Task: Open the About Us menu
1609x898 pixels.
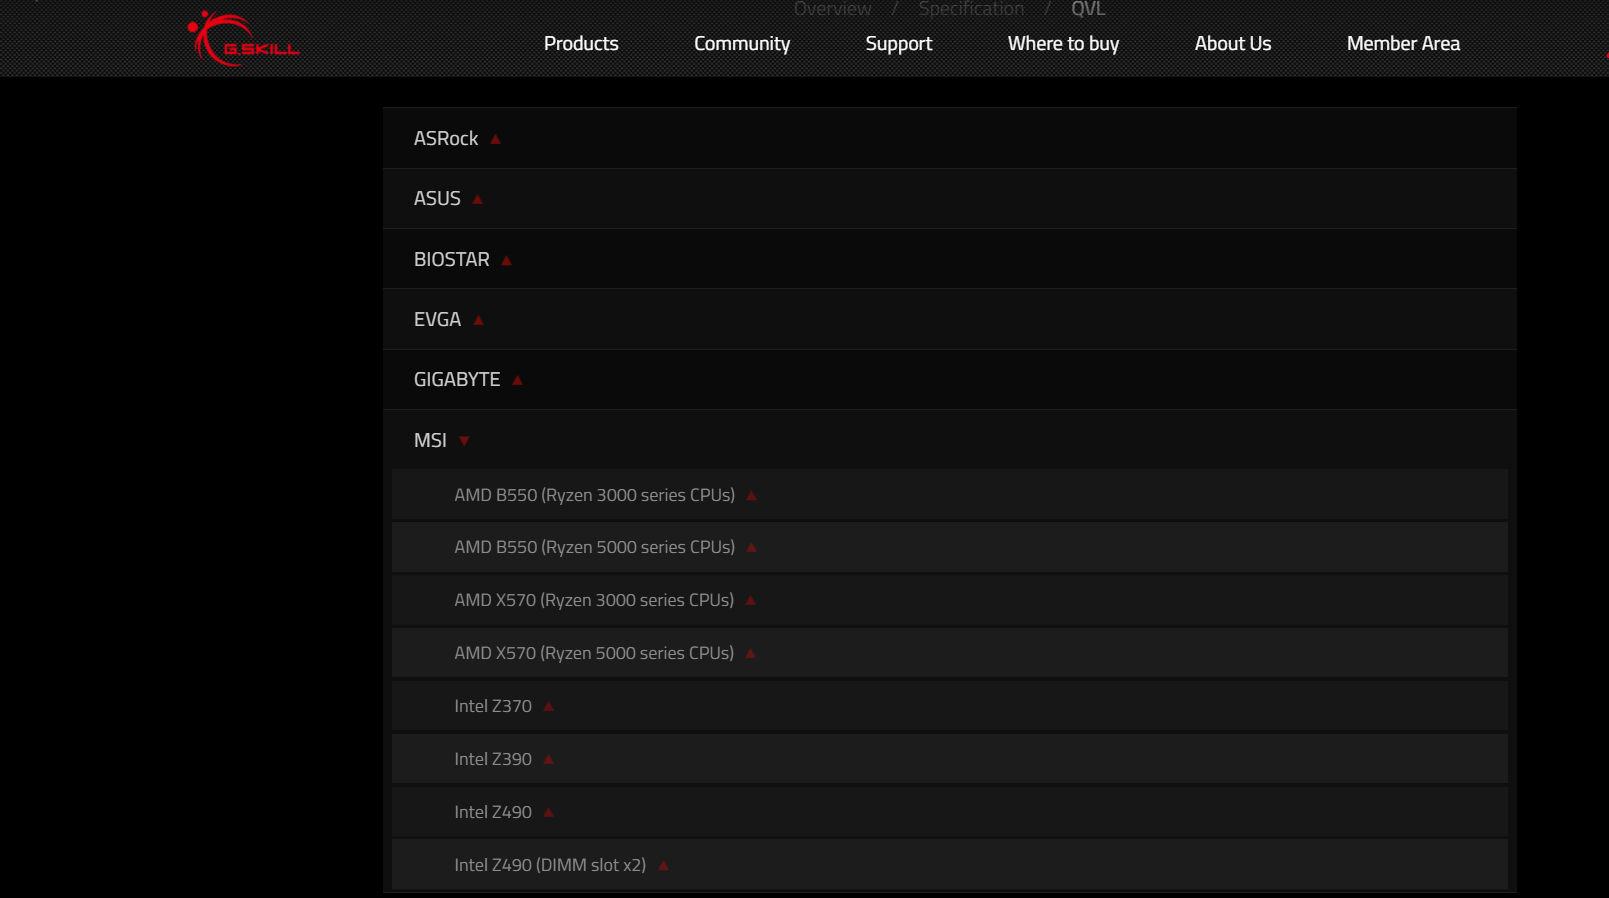Action: click(x=1233, y=44)
